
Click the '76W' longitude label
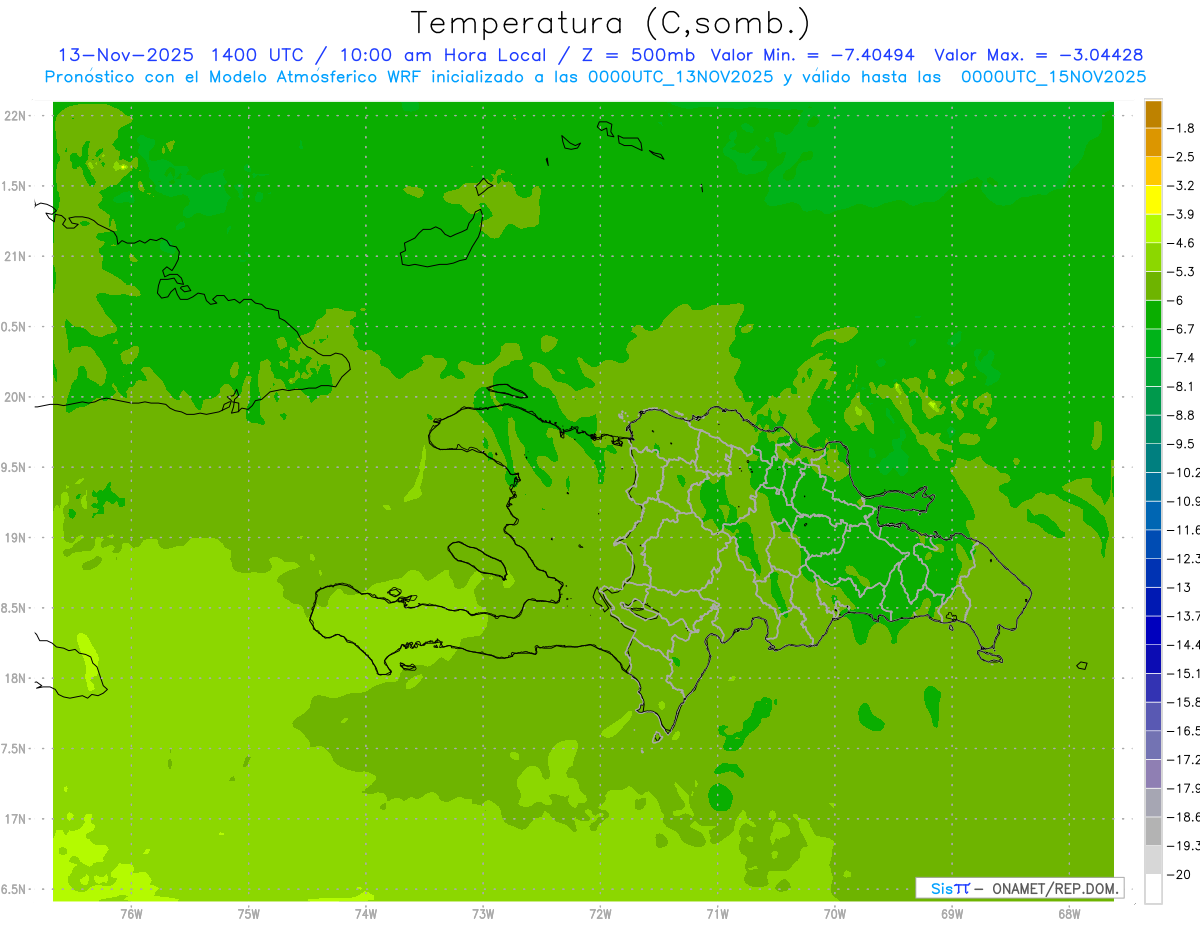[x=131, y=913]
